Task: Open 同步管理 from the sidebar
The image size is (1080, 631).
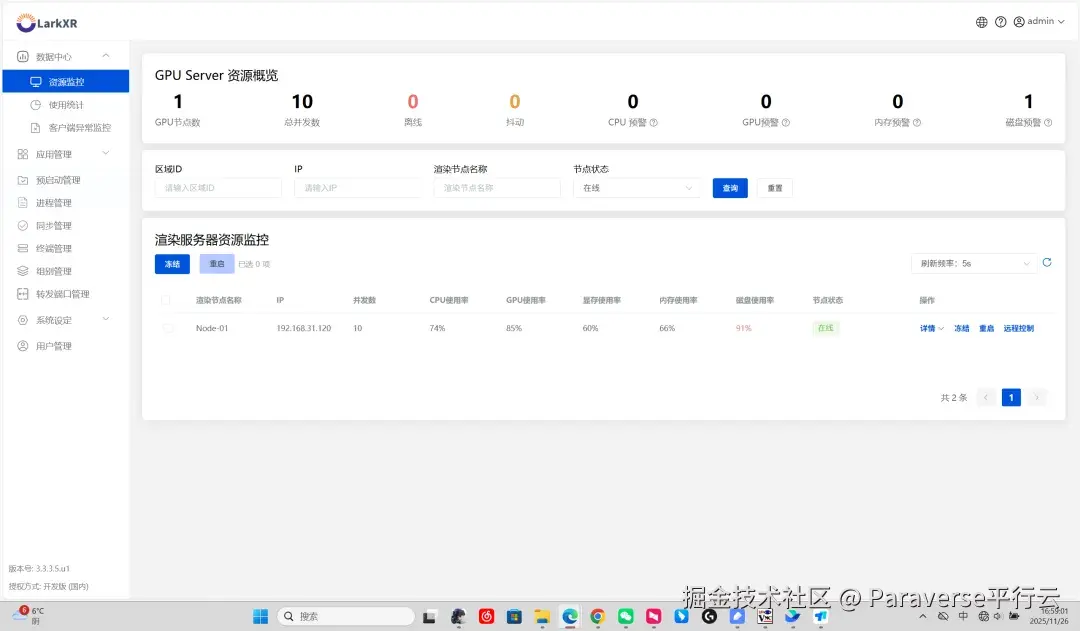Action: coord(54,225)
